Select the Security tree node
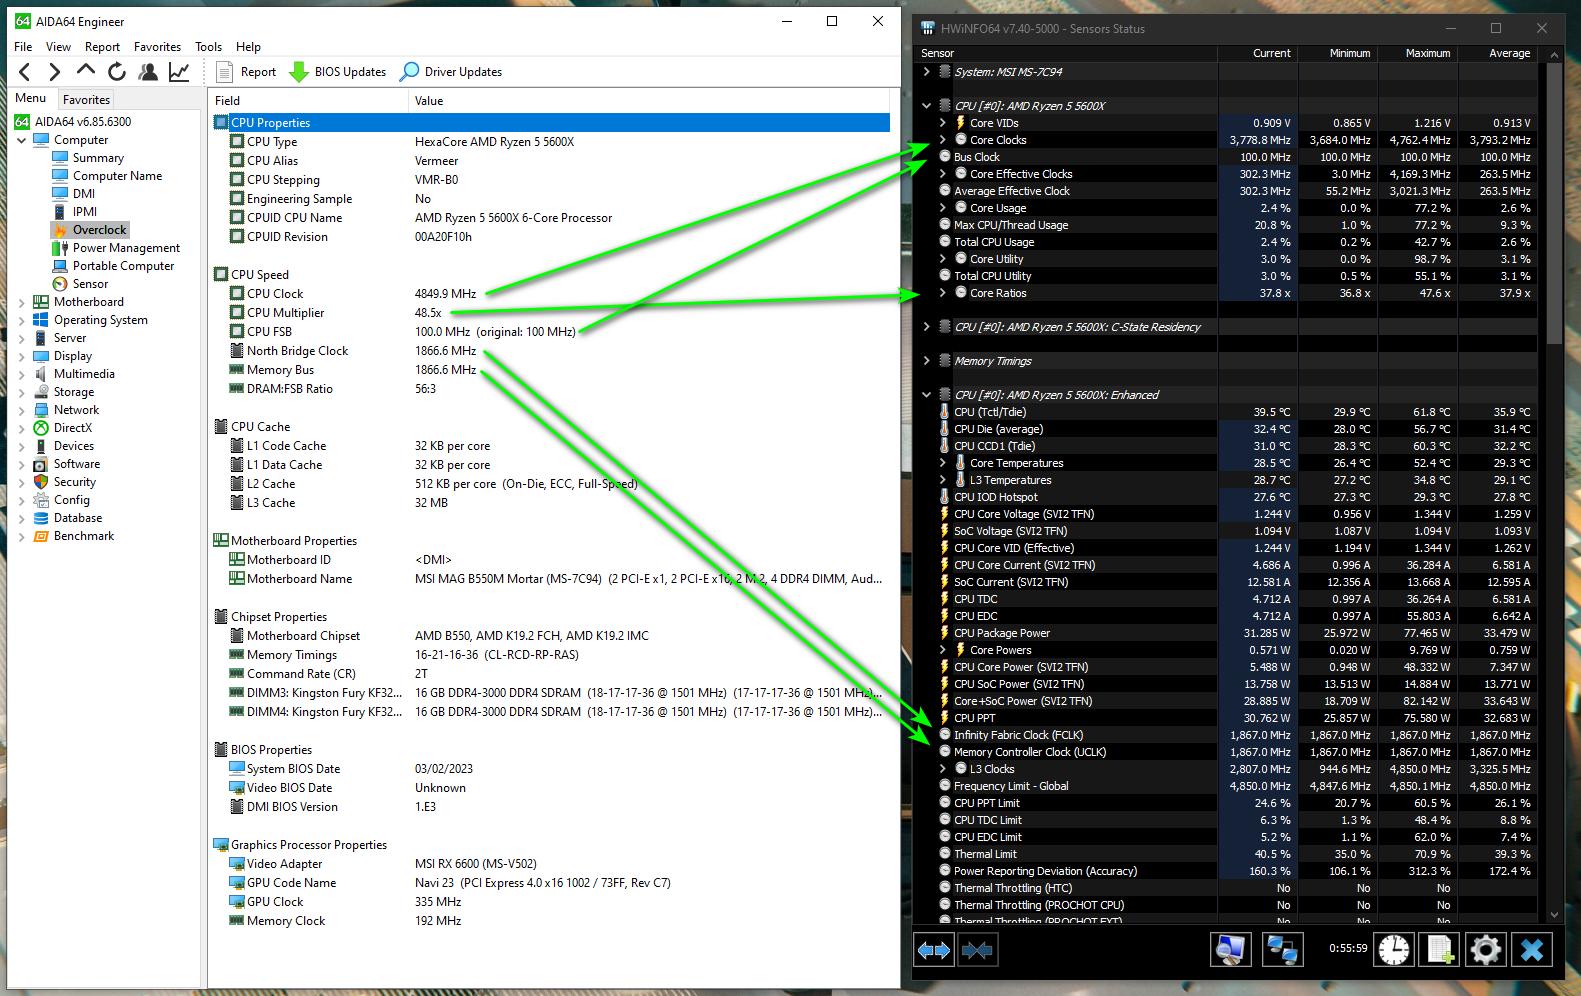Screen dimensions: 1581x996 [x=75, y=482]
